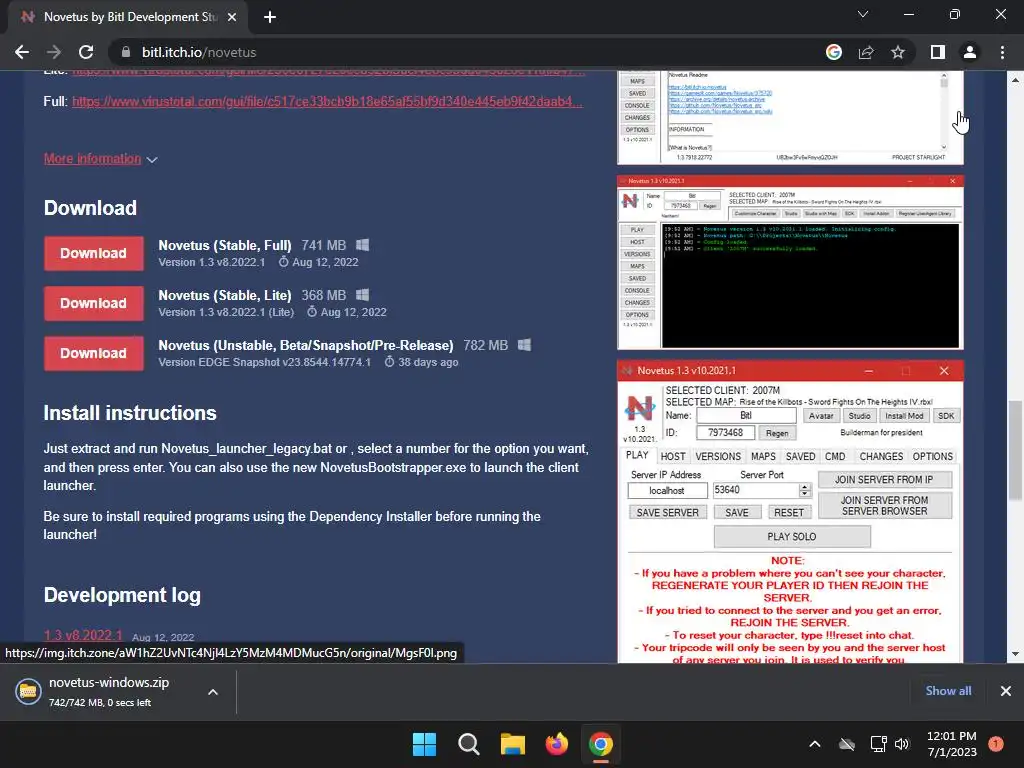Click clock icon beside 38 days ago

coord(389,362)
